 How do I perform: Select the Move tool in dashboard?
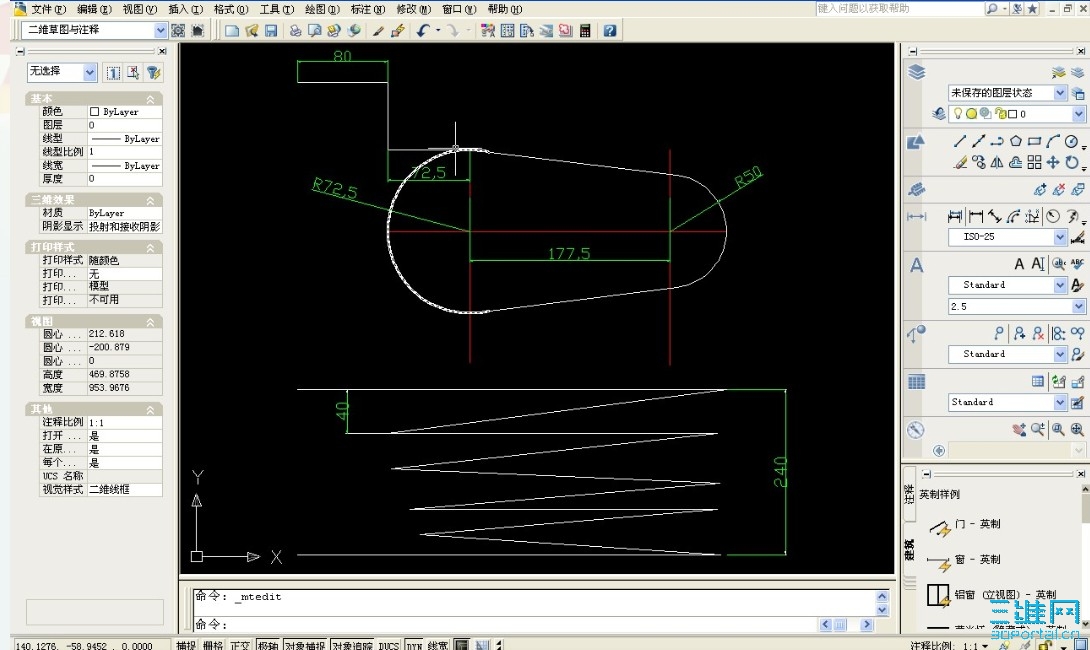click(x=1053, y=163)
